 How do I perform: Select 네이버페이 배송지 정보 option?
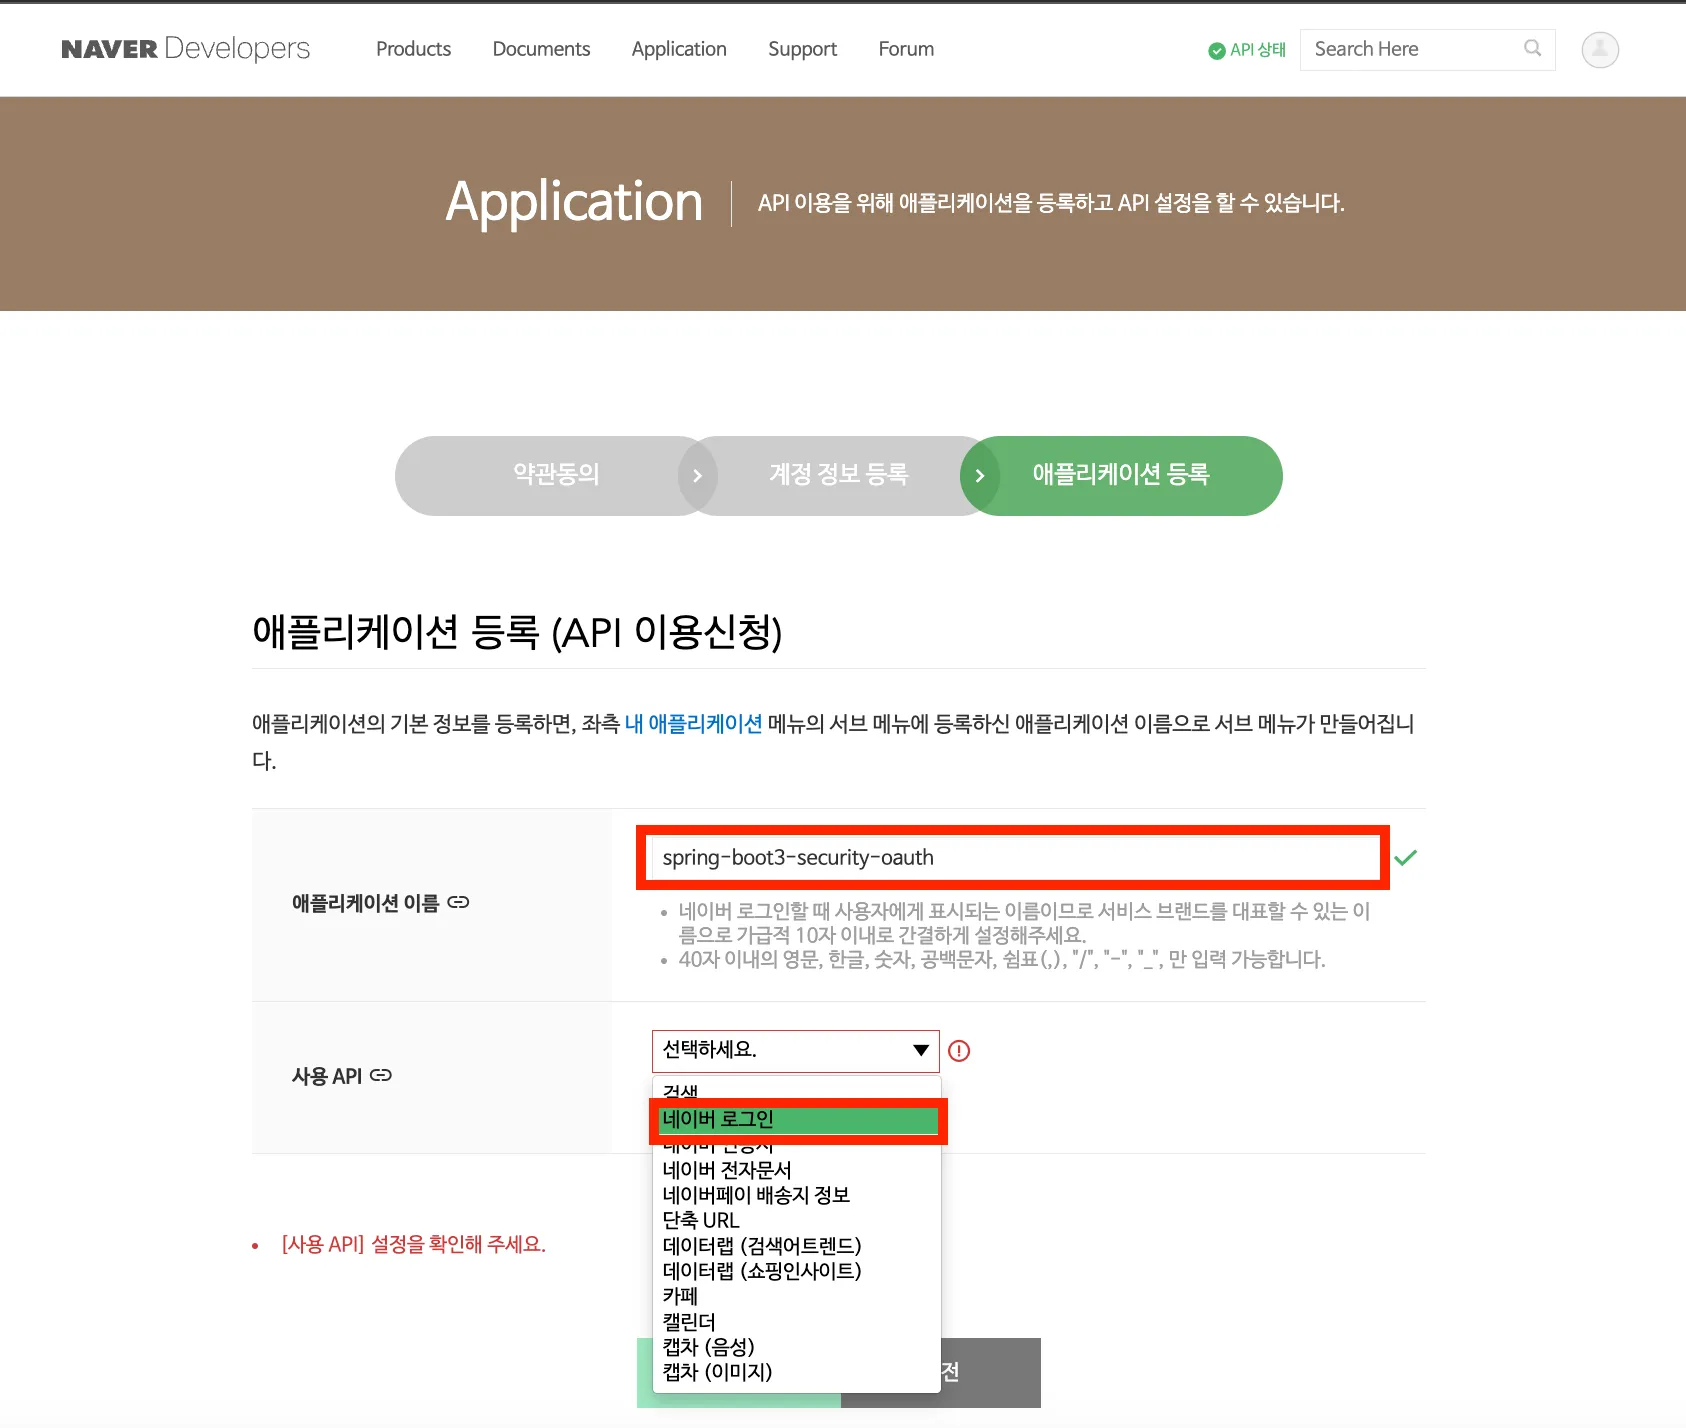point(797,1195)
